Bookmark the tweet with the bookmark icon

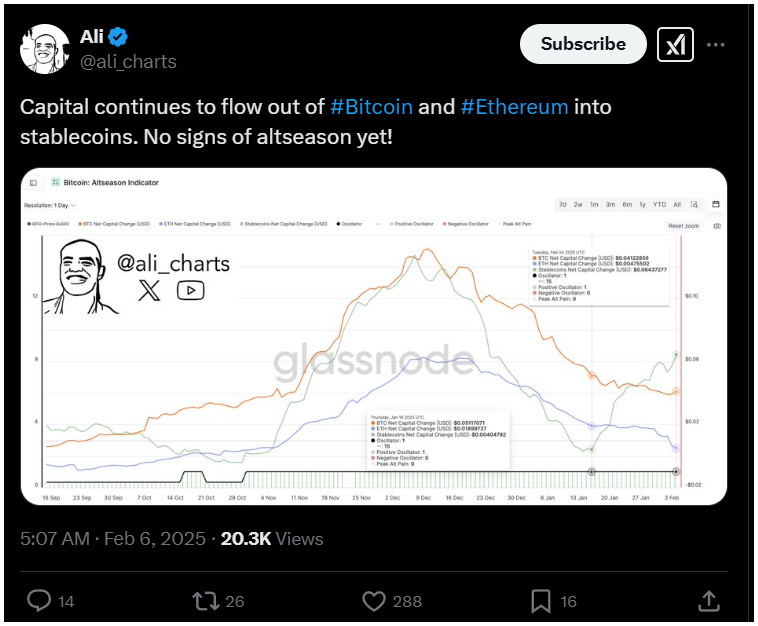[x=540, y=601]
